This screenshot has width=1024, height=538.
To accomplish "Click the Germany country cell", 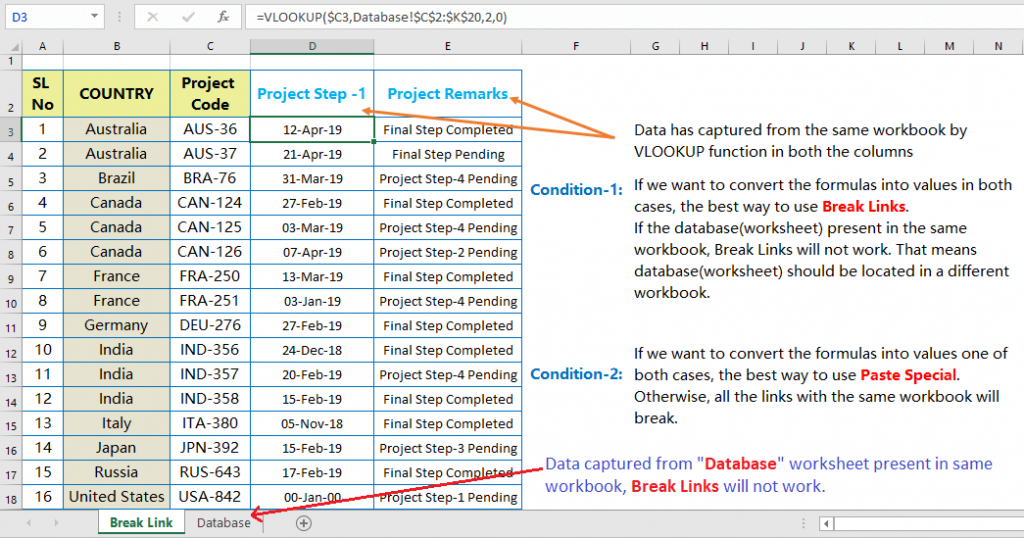I will [117, 325].
